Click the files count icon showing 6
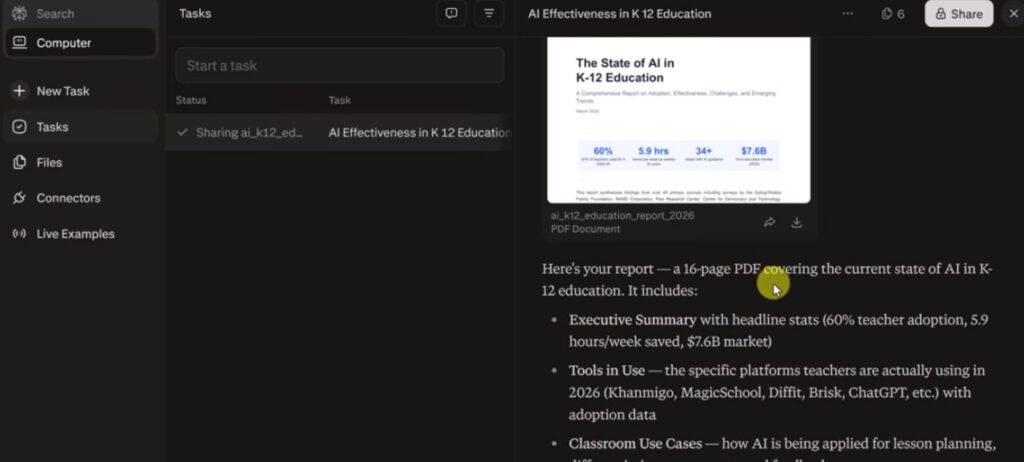Image resolution: width=1024 pixels, height=462 pixels. [x=892, y=14]
